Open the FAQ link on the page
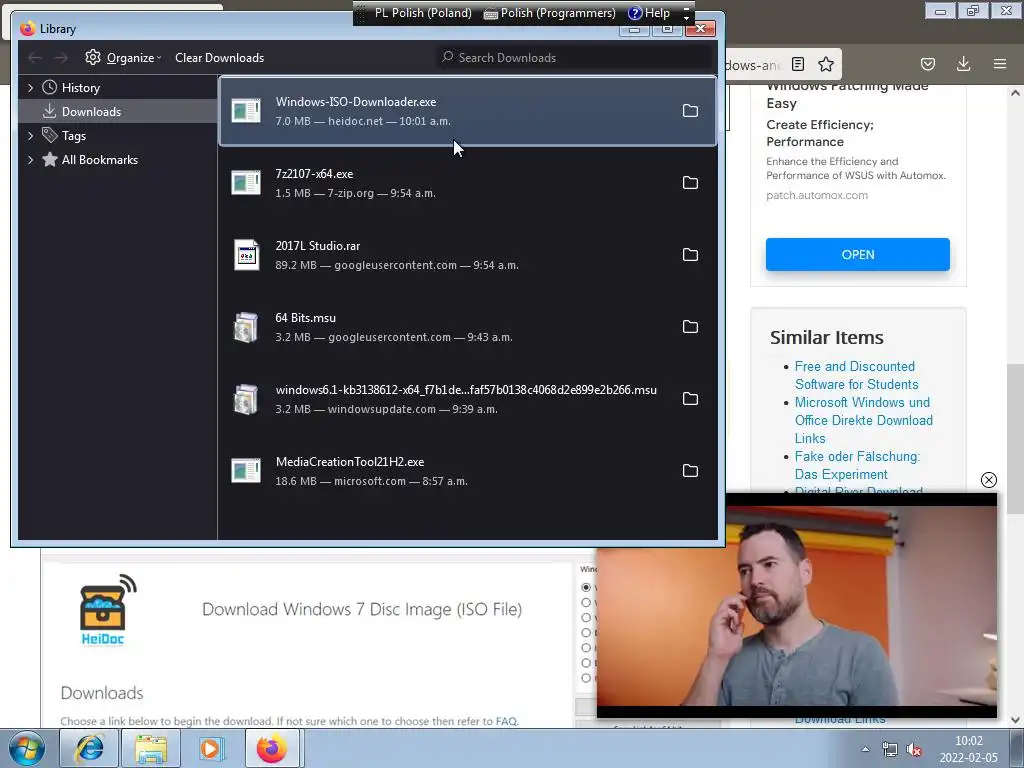The width and height of the screenshot is (1024, 768). pos(506,722)
